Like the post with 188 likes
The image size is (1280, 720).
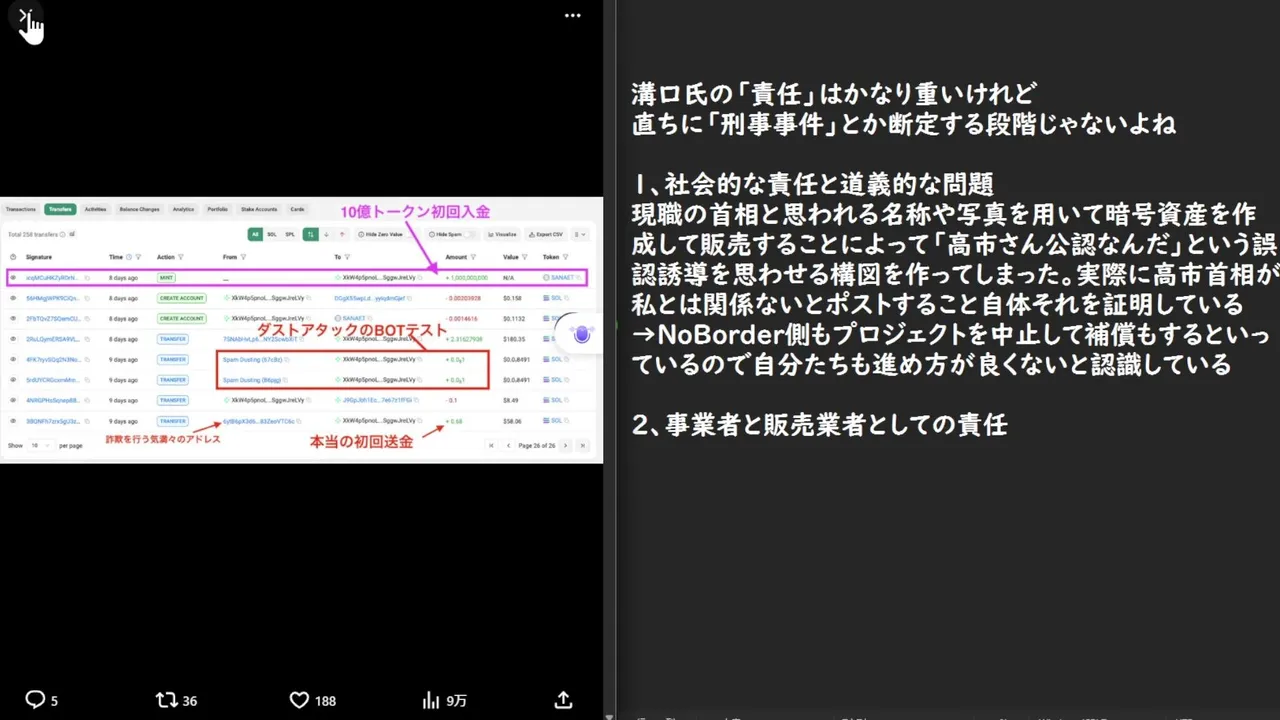tap(312, 700)
